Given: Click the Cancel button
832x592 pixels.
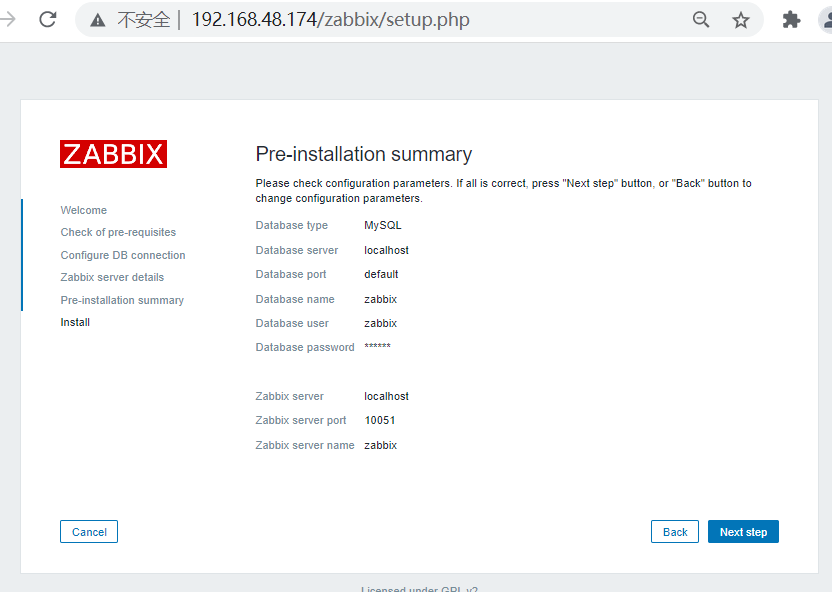Looking at the screenshot, I should tap(89, 532).
